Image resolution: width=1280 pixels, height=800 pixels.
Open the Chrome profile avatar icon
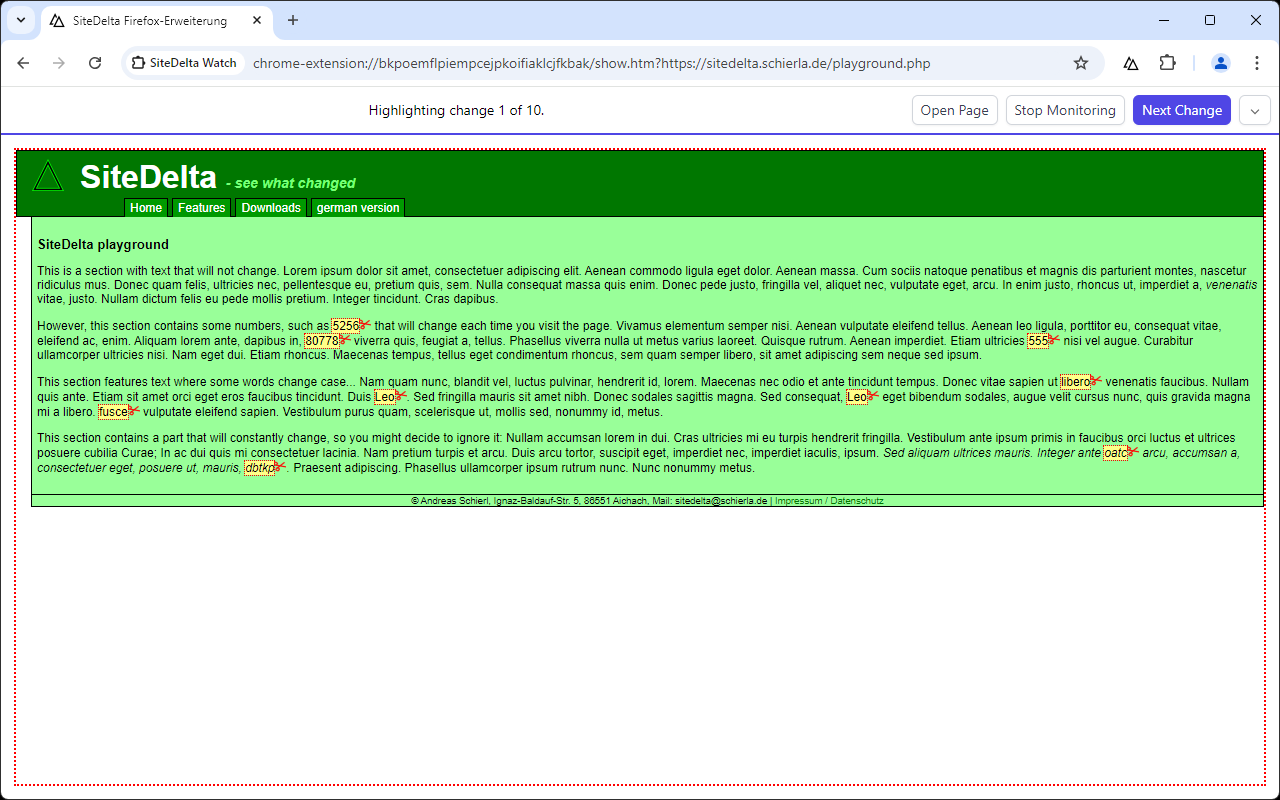click(x=1221, y=63)
